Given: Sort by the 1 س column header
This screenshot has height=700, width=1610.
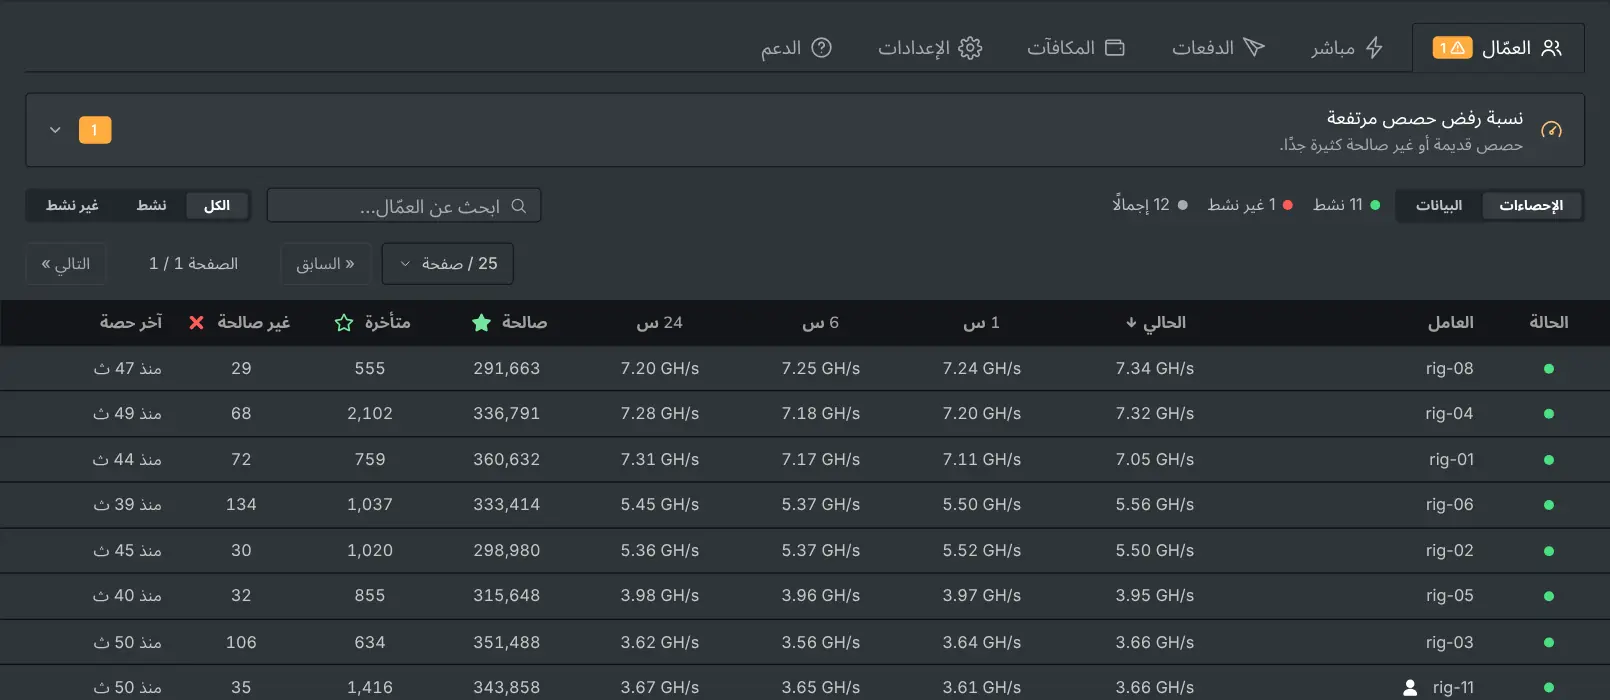Looking at the screenshot, I should pos(981,323).
